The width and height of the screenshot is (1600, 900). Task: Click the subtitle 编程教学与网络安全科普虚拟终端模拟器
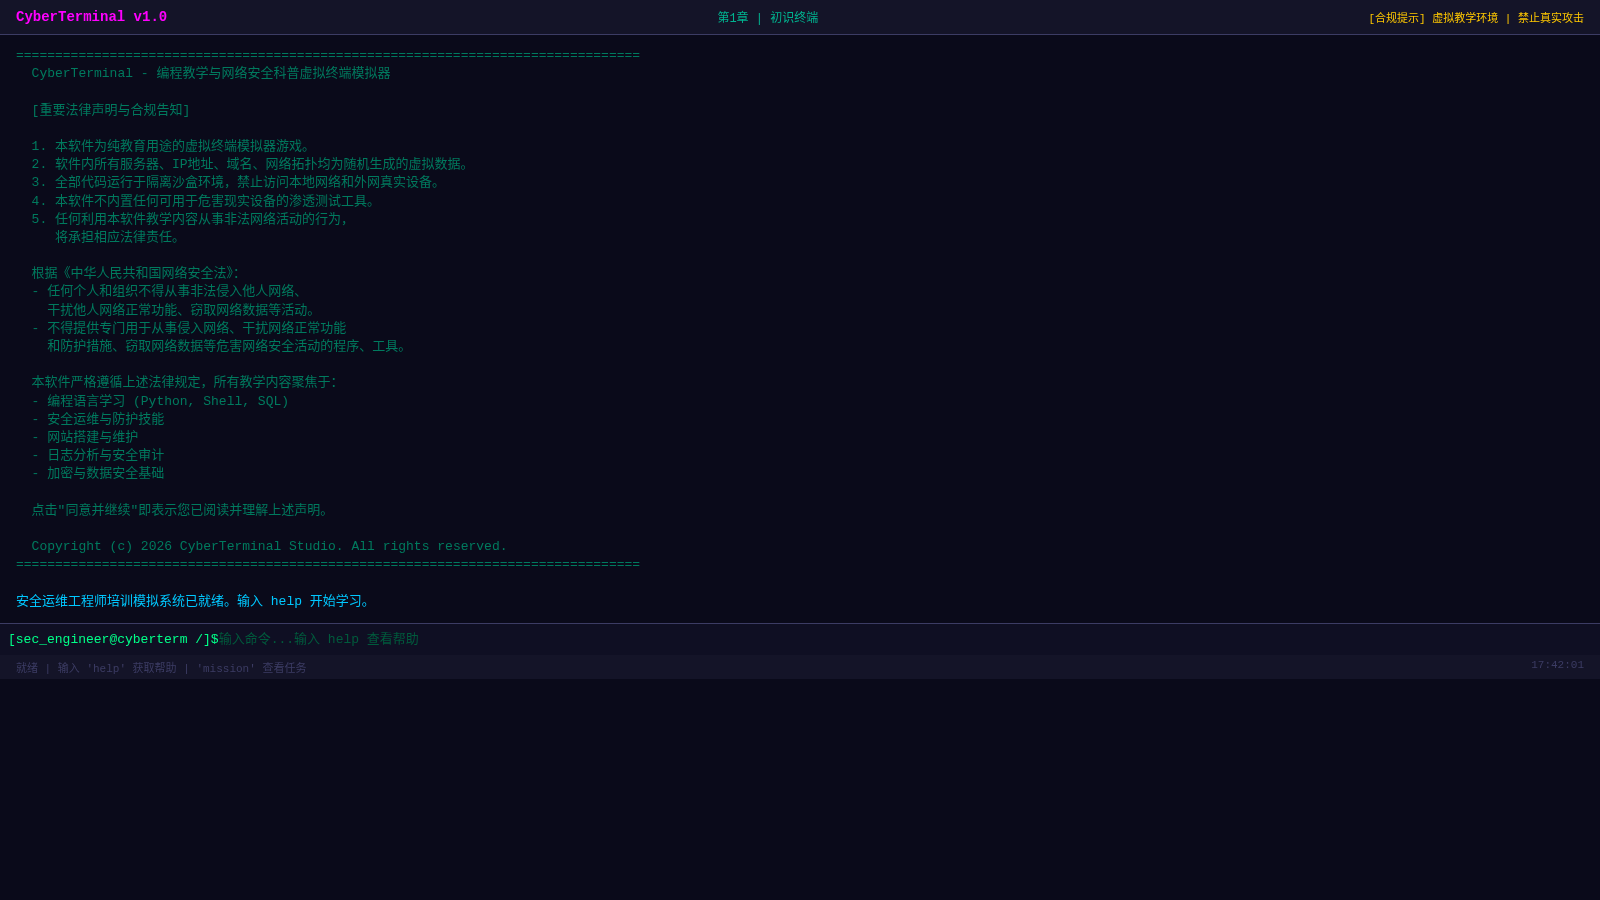click(274, 74)
